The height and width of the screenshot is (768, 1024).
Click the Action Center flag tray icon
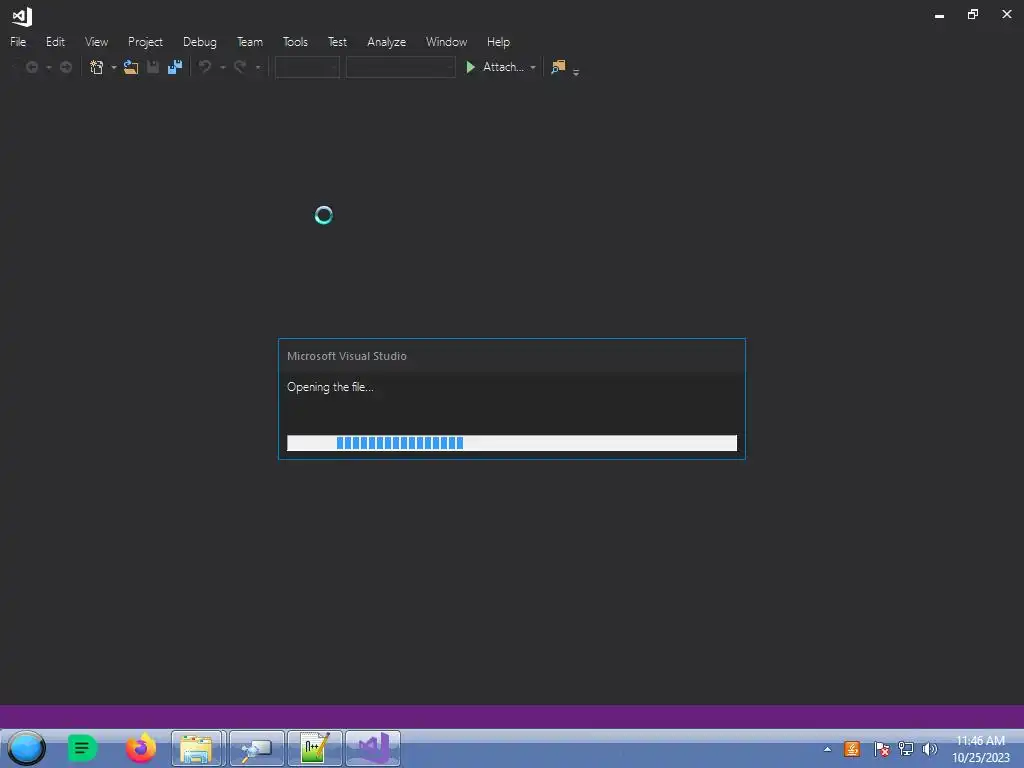pyautogui.click(x=881, y=749)
